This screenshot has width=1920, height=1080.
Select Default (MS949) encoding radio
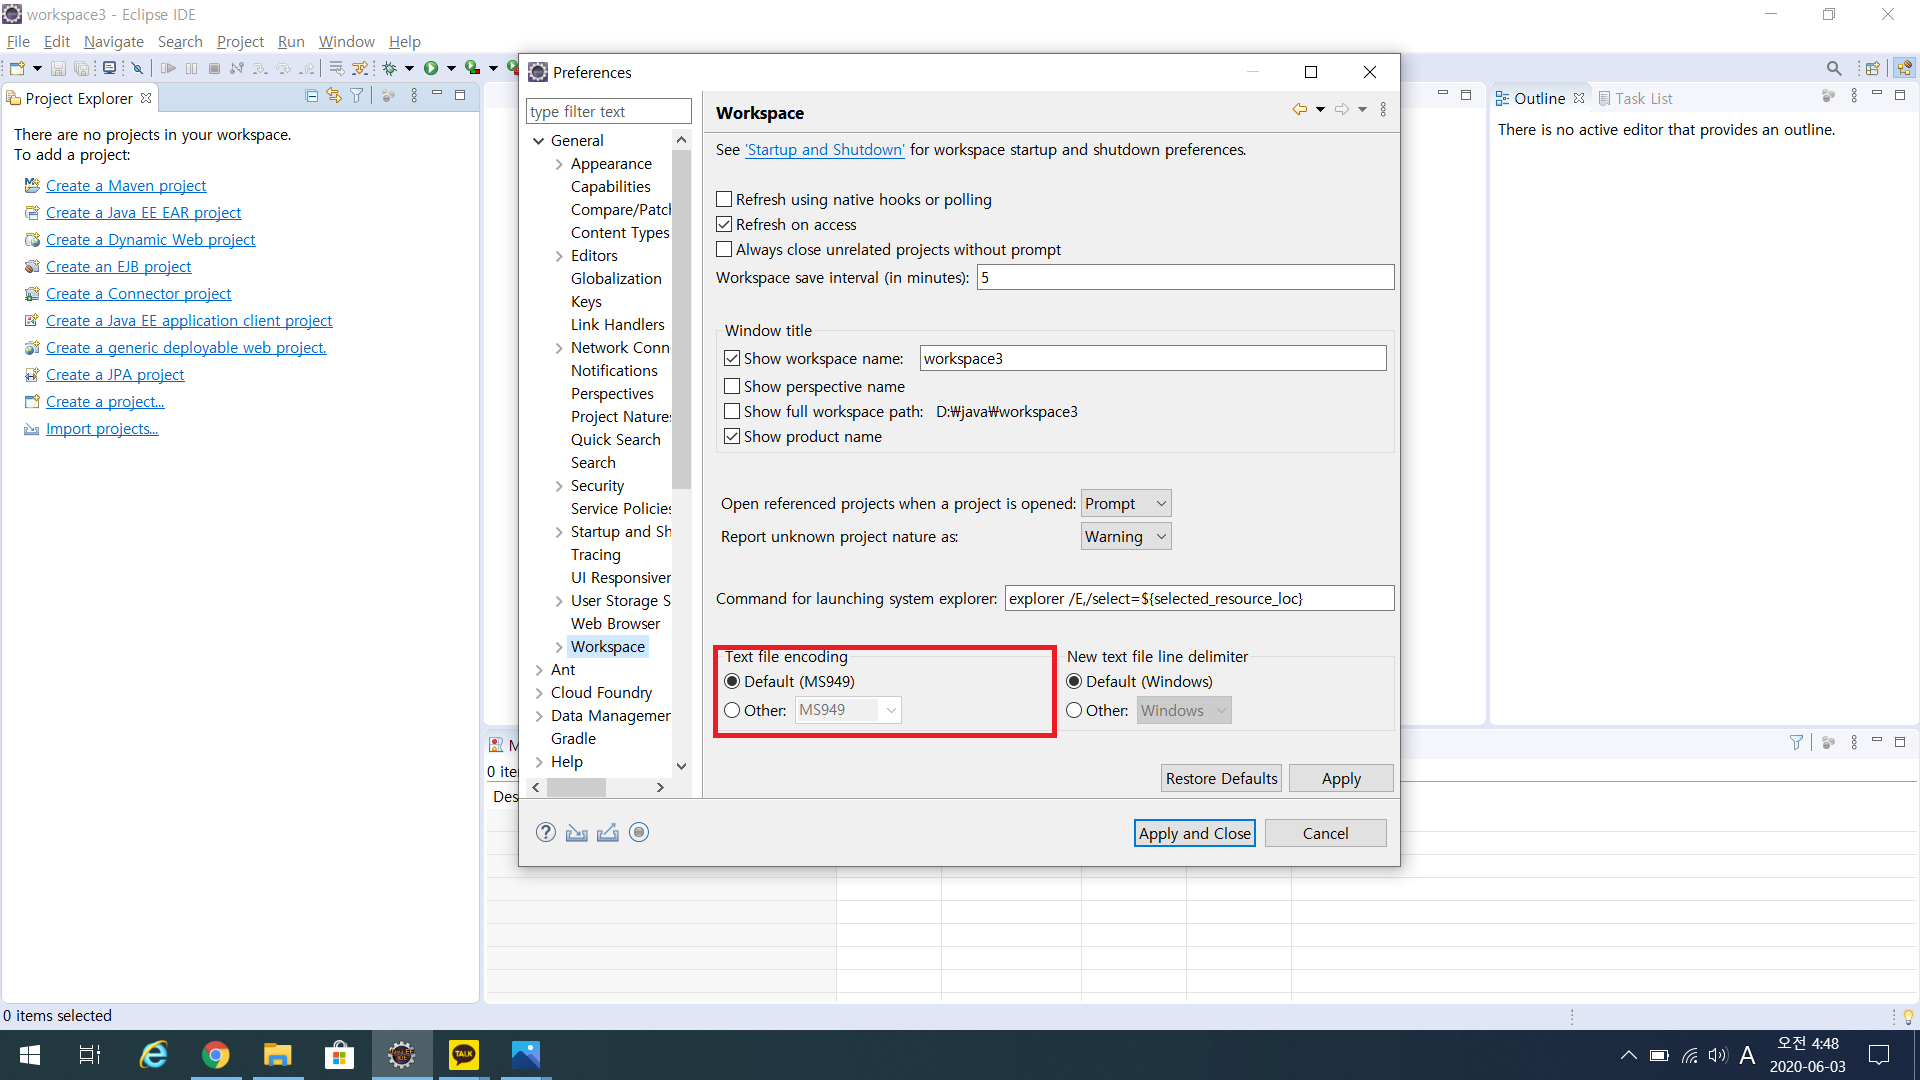pyautogui.click(x=732, y=681)
